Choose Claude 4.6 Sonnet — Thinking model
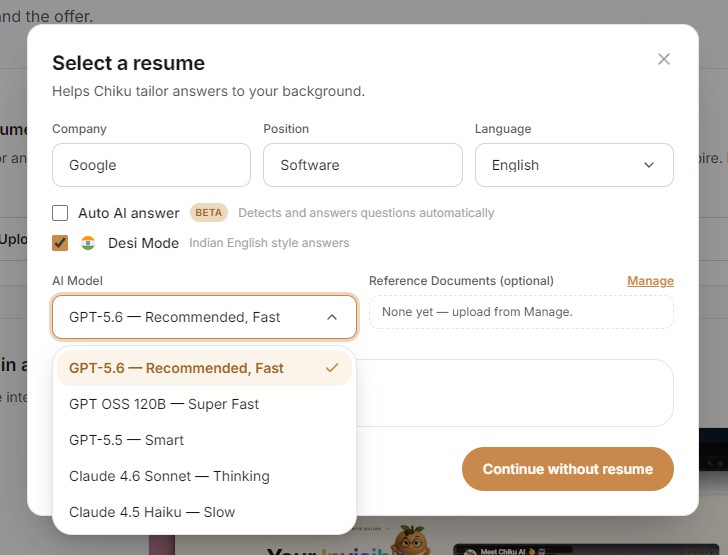 tap(204, 476)
